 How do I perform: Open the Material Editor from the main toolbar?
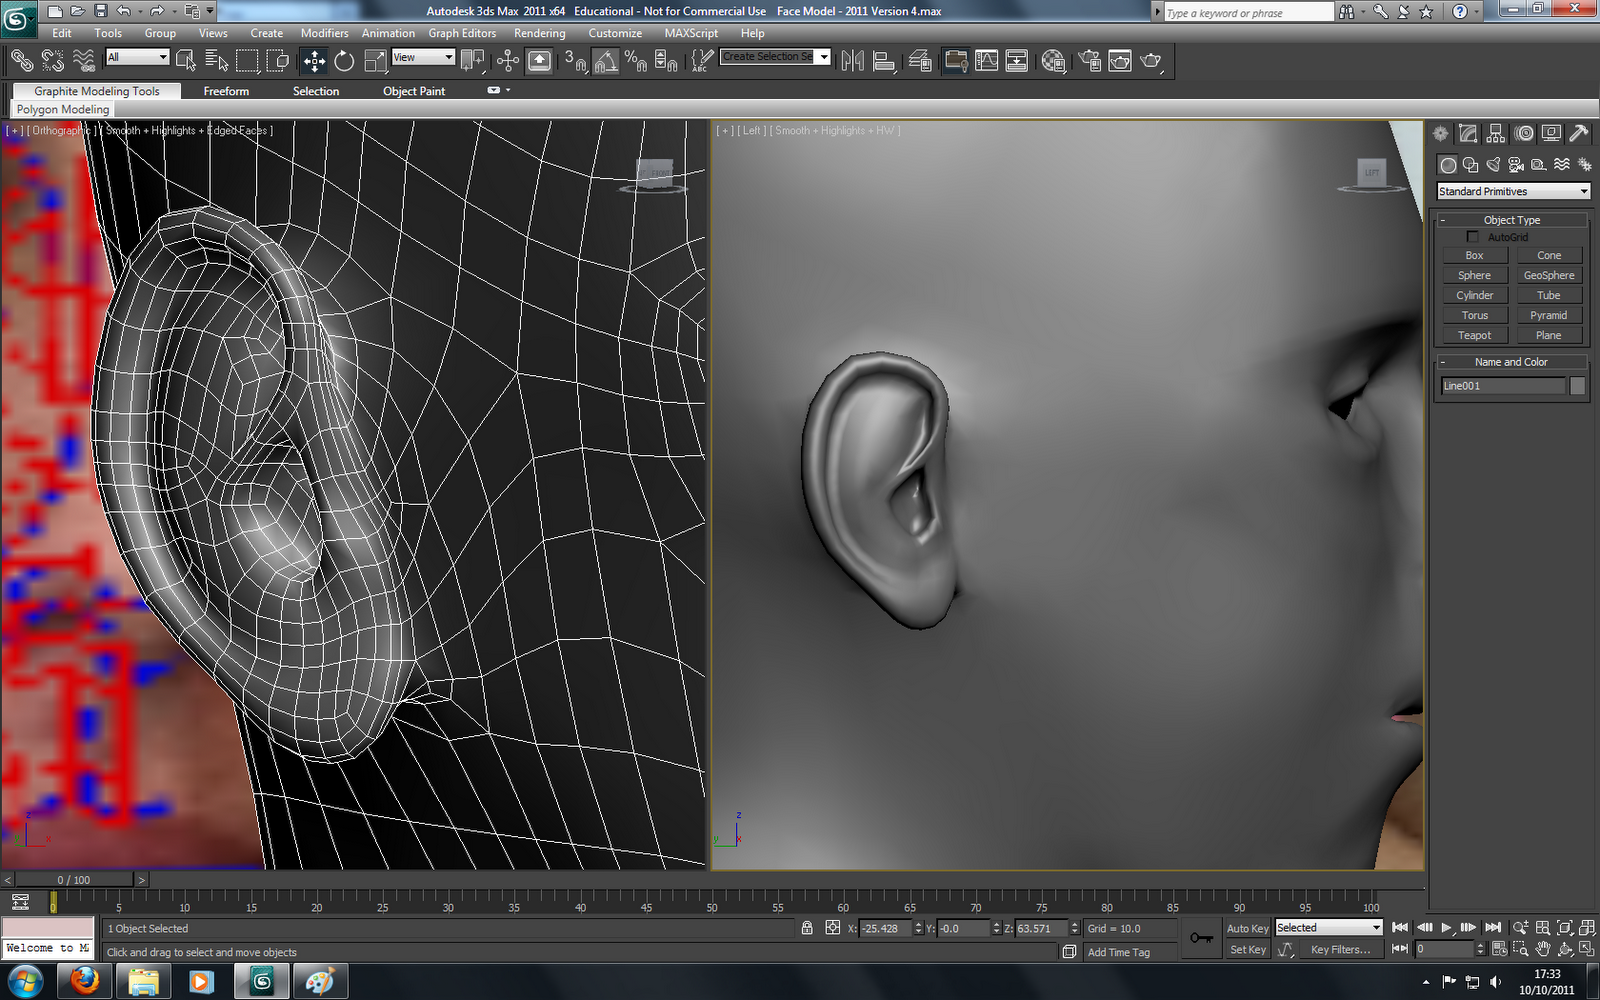pyautogui.click(x=1052, y=61)
